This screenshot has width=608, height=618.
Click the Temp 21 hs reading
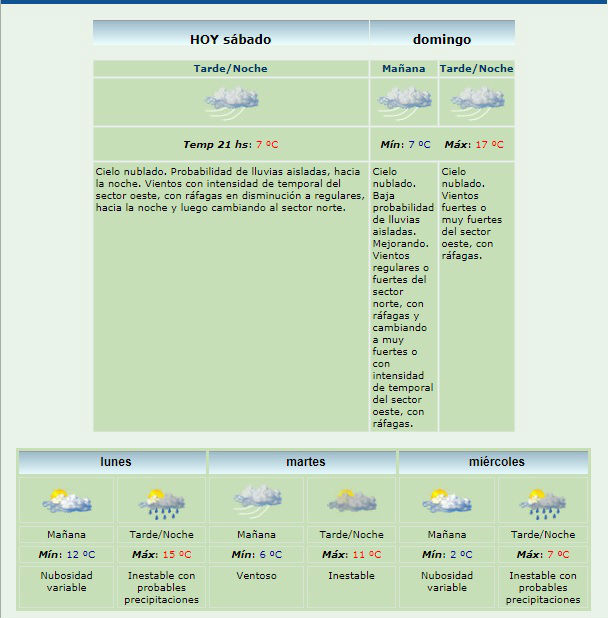click(231, 144)
